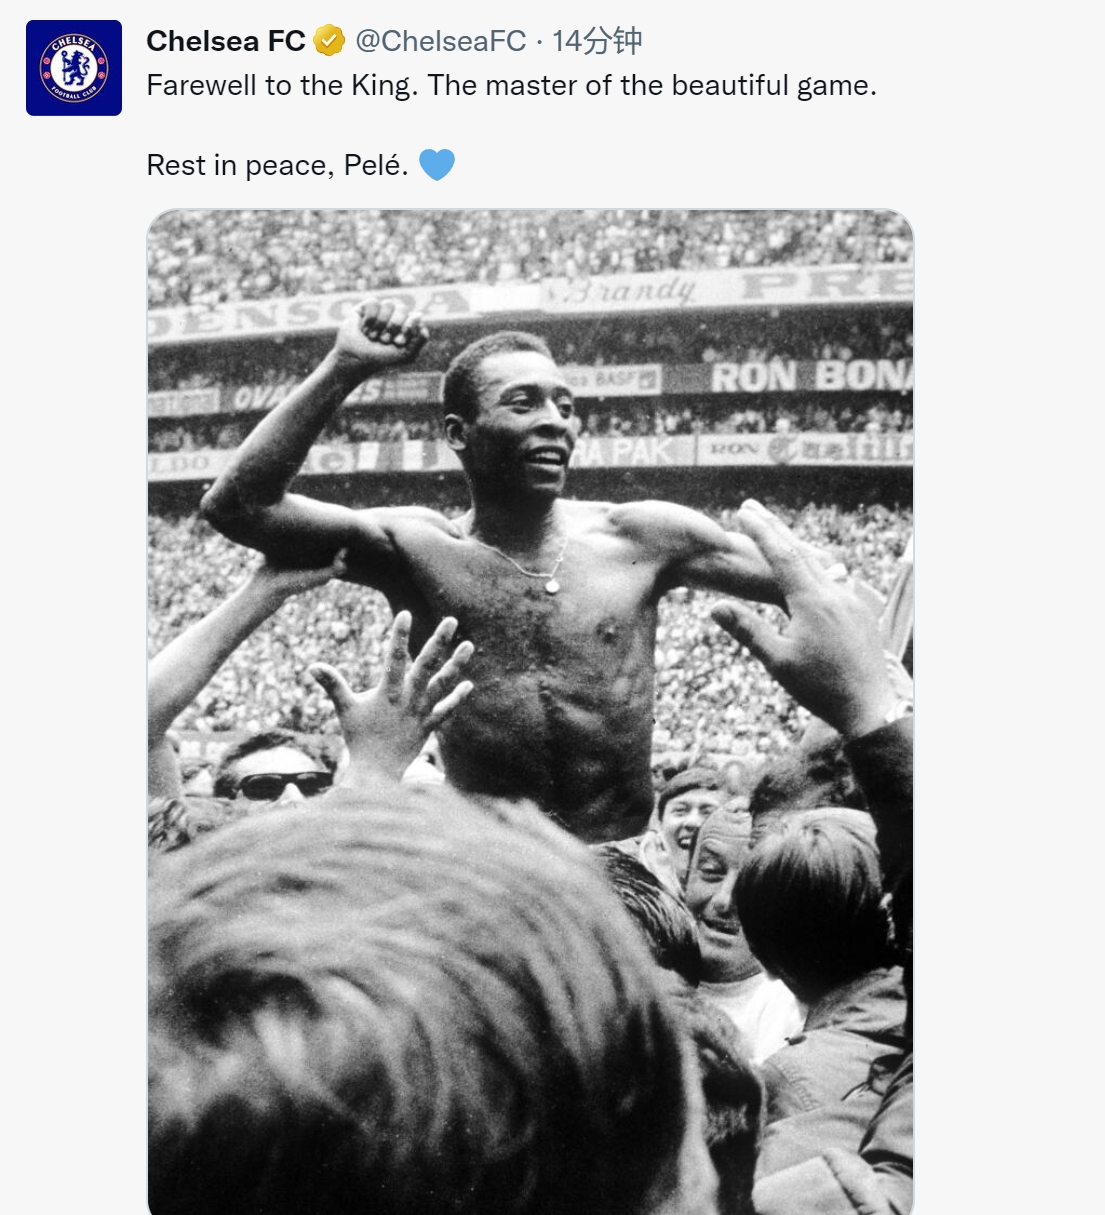Click the blue heart emoji
The image size is (1105, 1215).
(437, 165)
